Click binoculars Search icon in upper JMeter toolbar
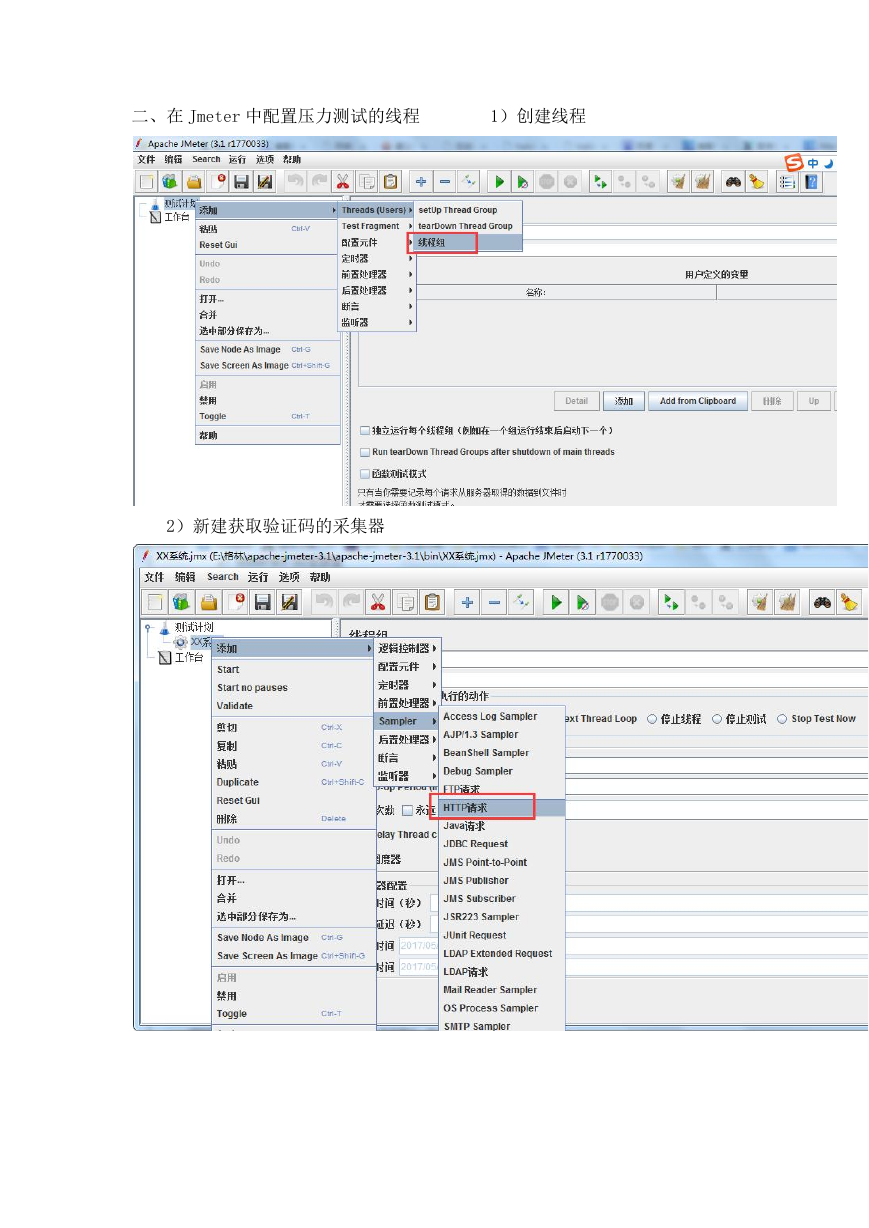This screenshot has width=869, height=1228. [x=733, y=181]
